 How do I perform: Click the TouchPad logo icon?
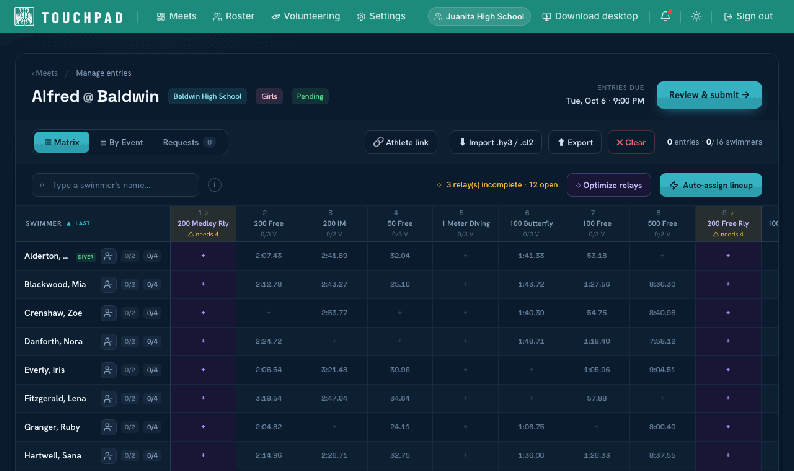24,17
